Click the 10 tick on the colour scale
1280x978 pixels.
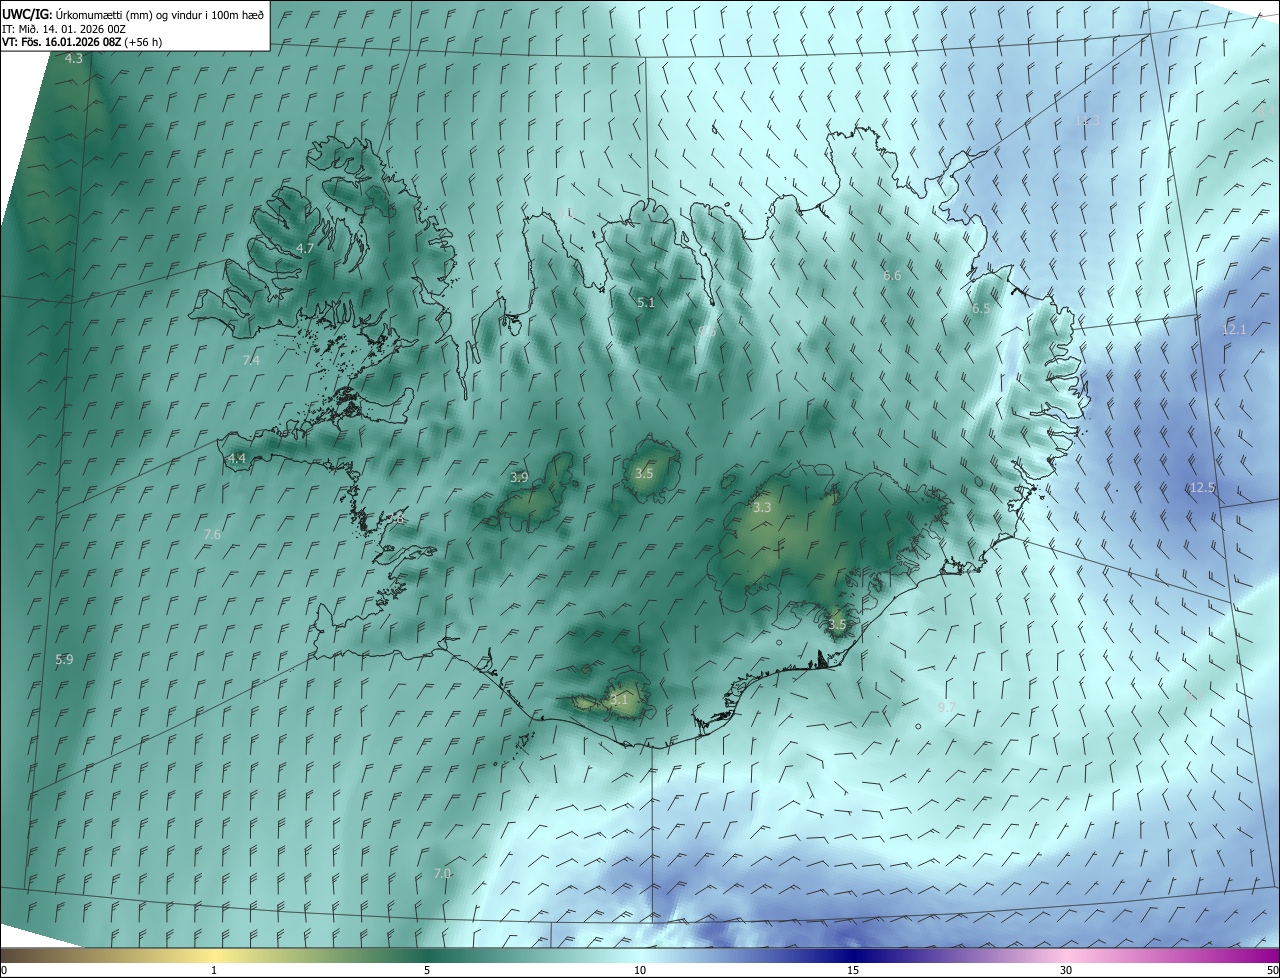tap(640, 970)
